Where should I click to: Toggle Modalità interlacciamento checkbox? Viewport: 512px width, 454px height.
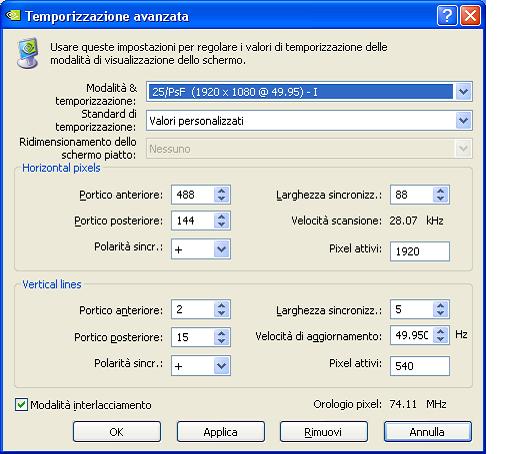click(x=21, y=405)
